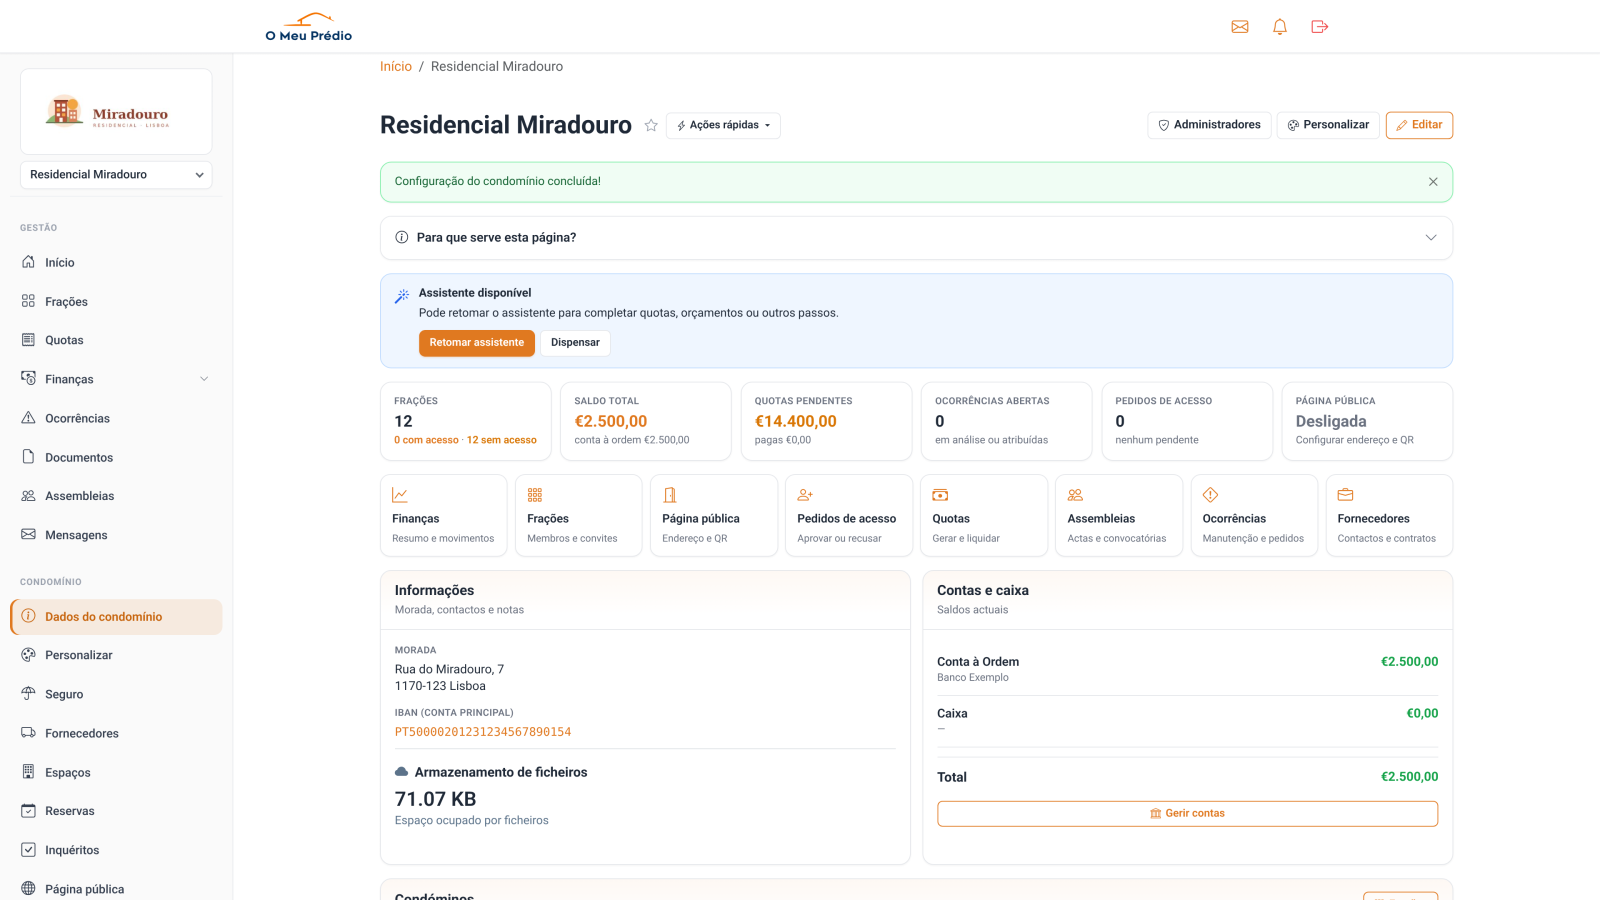Click the Início breadcrumb link
Screen dimensions: 1600x900
(396, 67)
